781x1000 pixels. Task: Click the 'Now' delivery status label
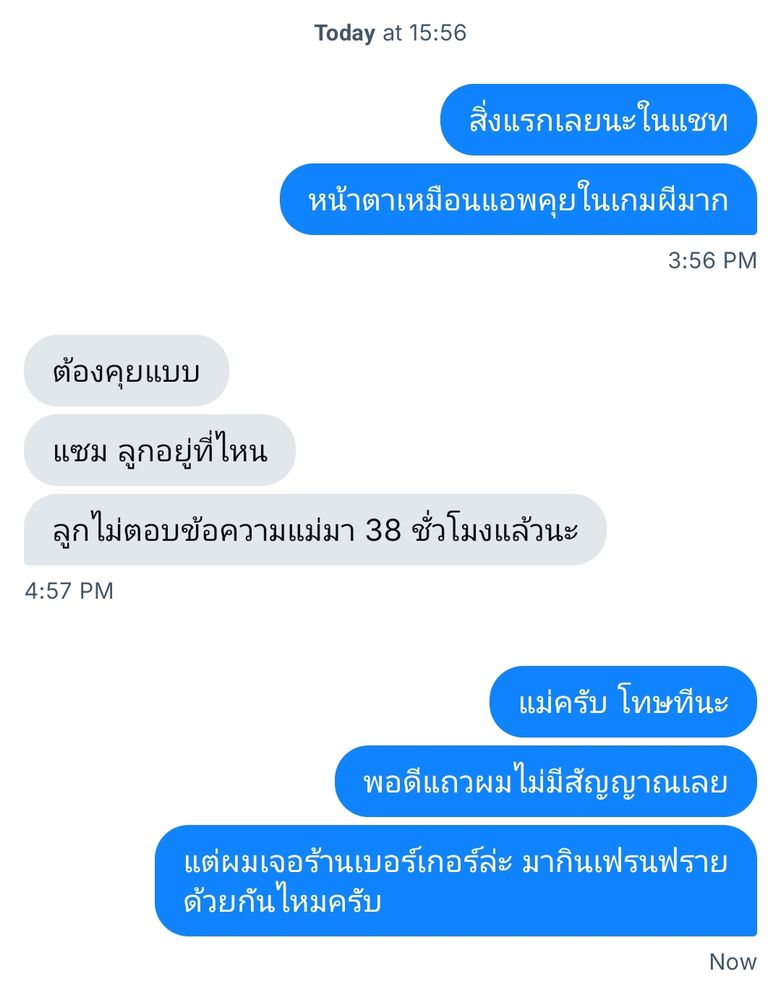click(x=733, y=962)
